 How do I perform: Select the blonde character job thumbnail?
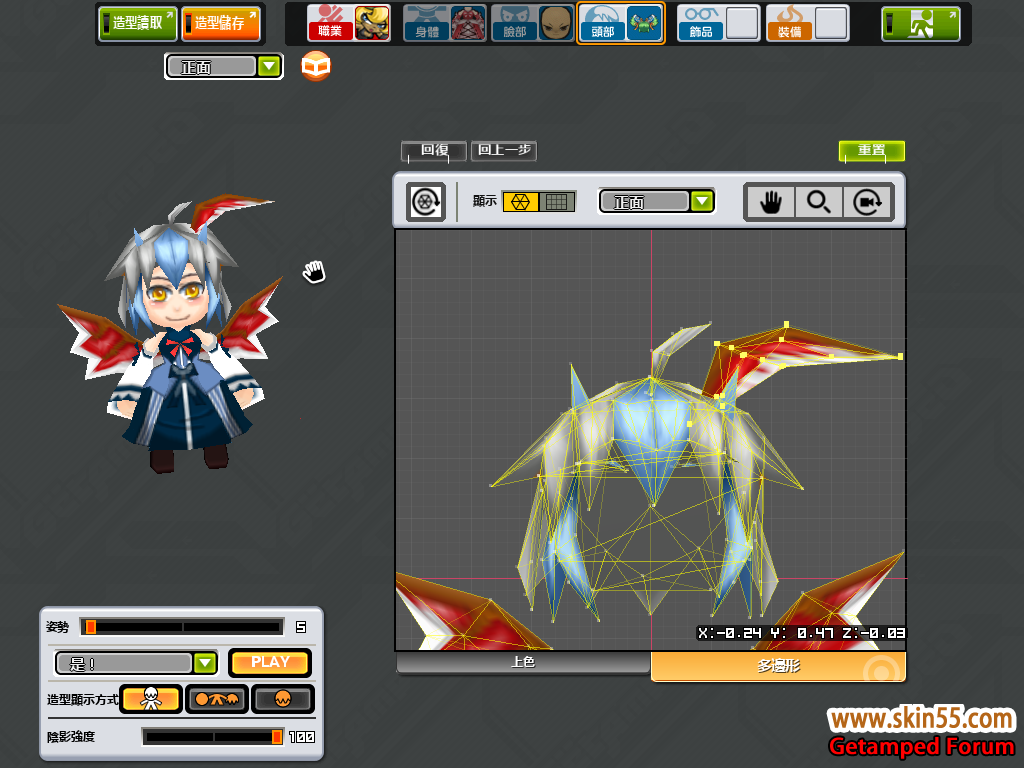coord(372,23)
